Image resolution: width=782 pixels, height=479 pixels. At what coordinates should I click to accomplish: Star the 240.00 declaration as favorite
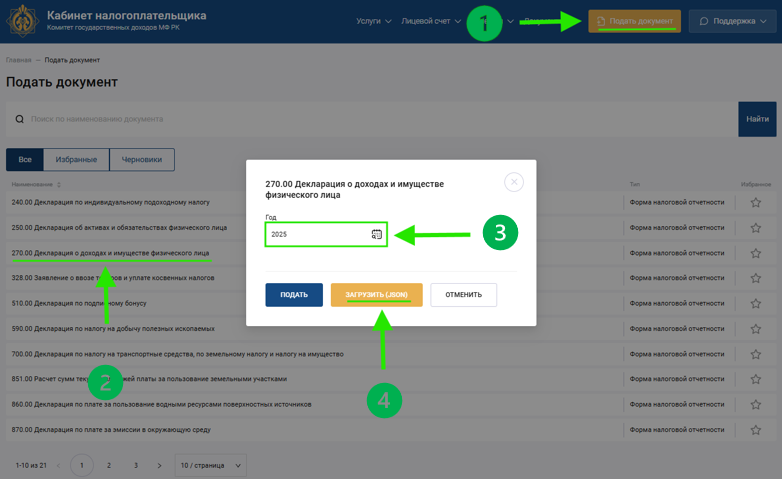pos(755,203)
